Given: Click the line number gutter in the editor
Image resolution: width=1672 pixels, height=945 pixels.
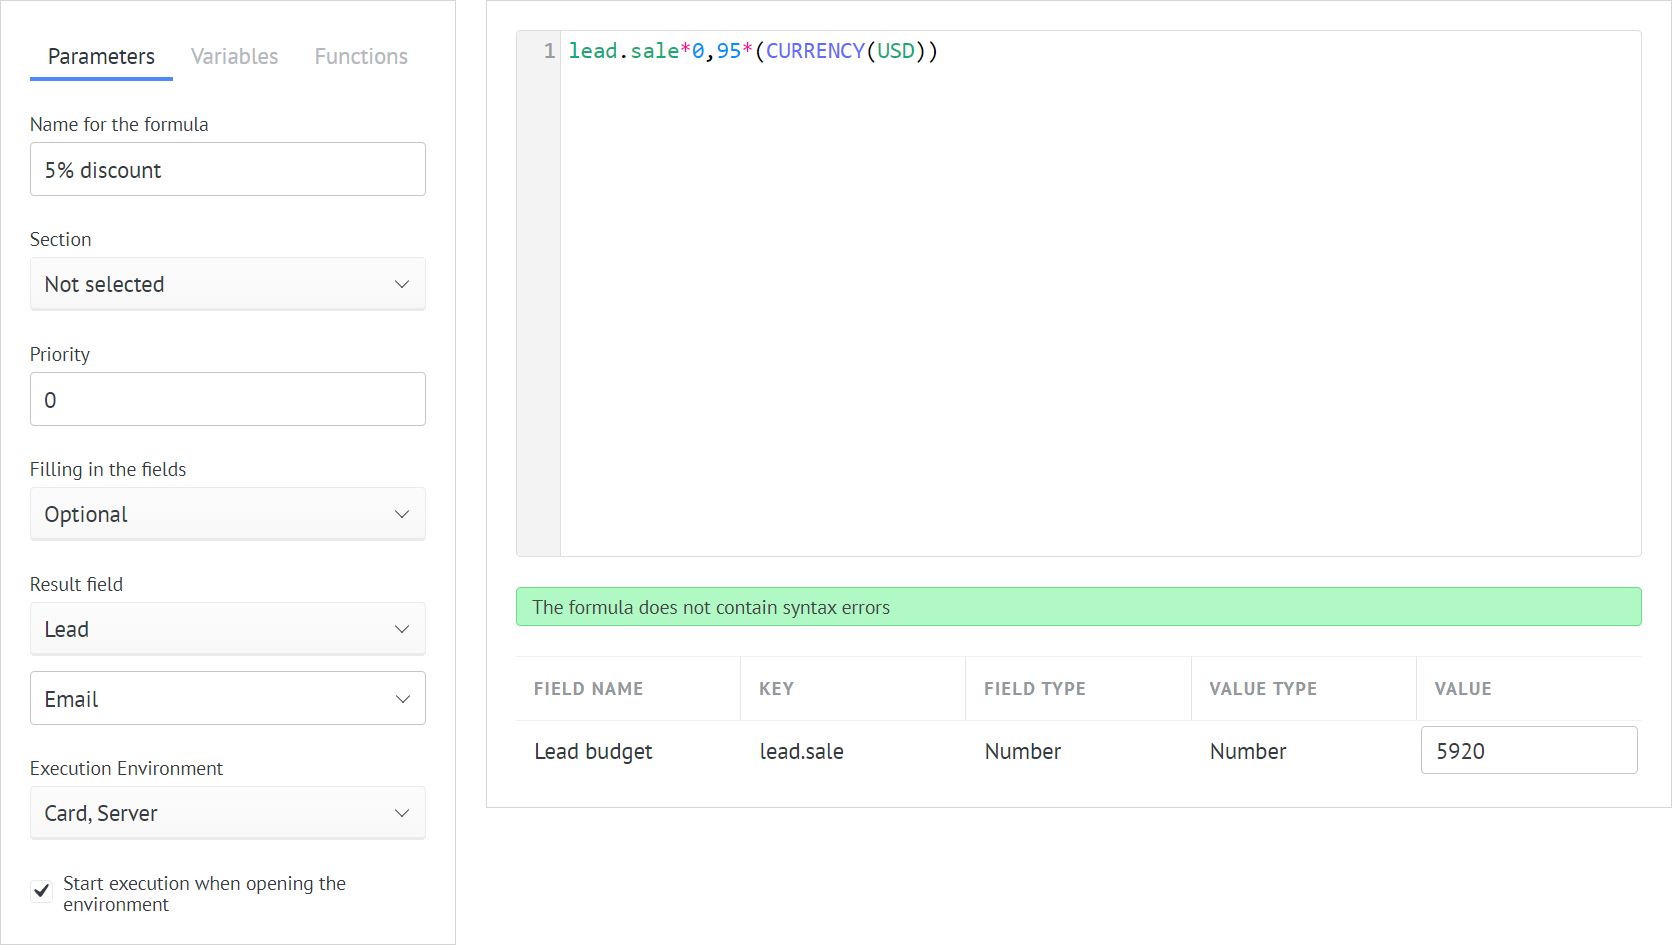Looking at the screenshot, I should coord(548,51).
